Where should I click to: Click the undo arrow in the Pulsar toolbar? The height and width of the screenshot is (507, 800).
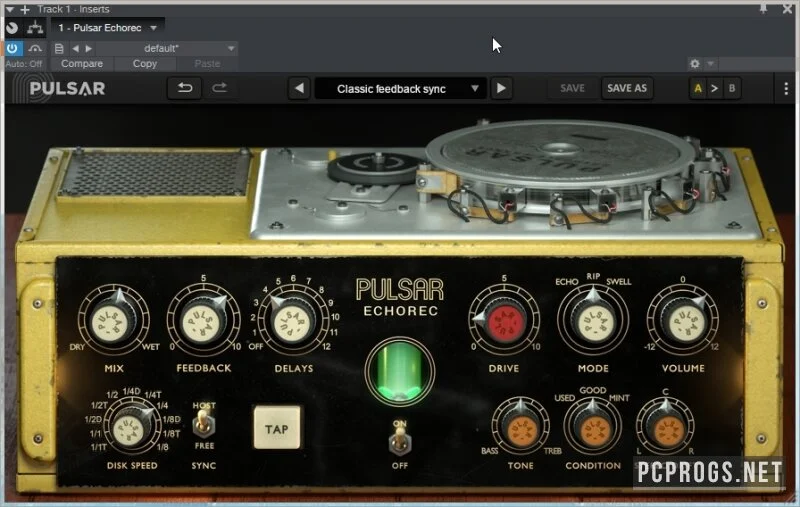[x=185, y=88]
